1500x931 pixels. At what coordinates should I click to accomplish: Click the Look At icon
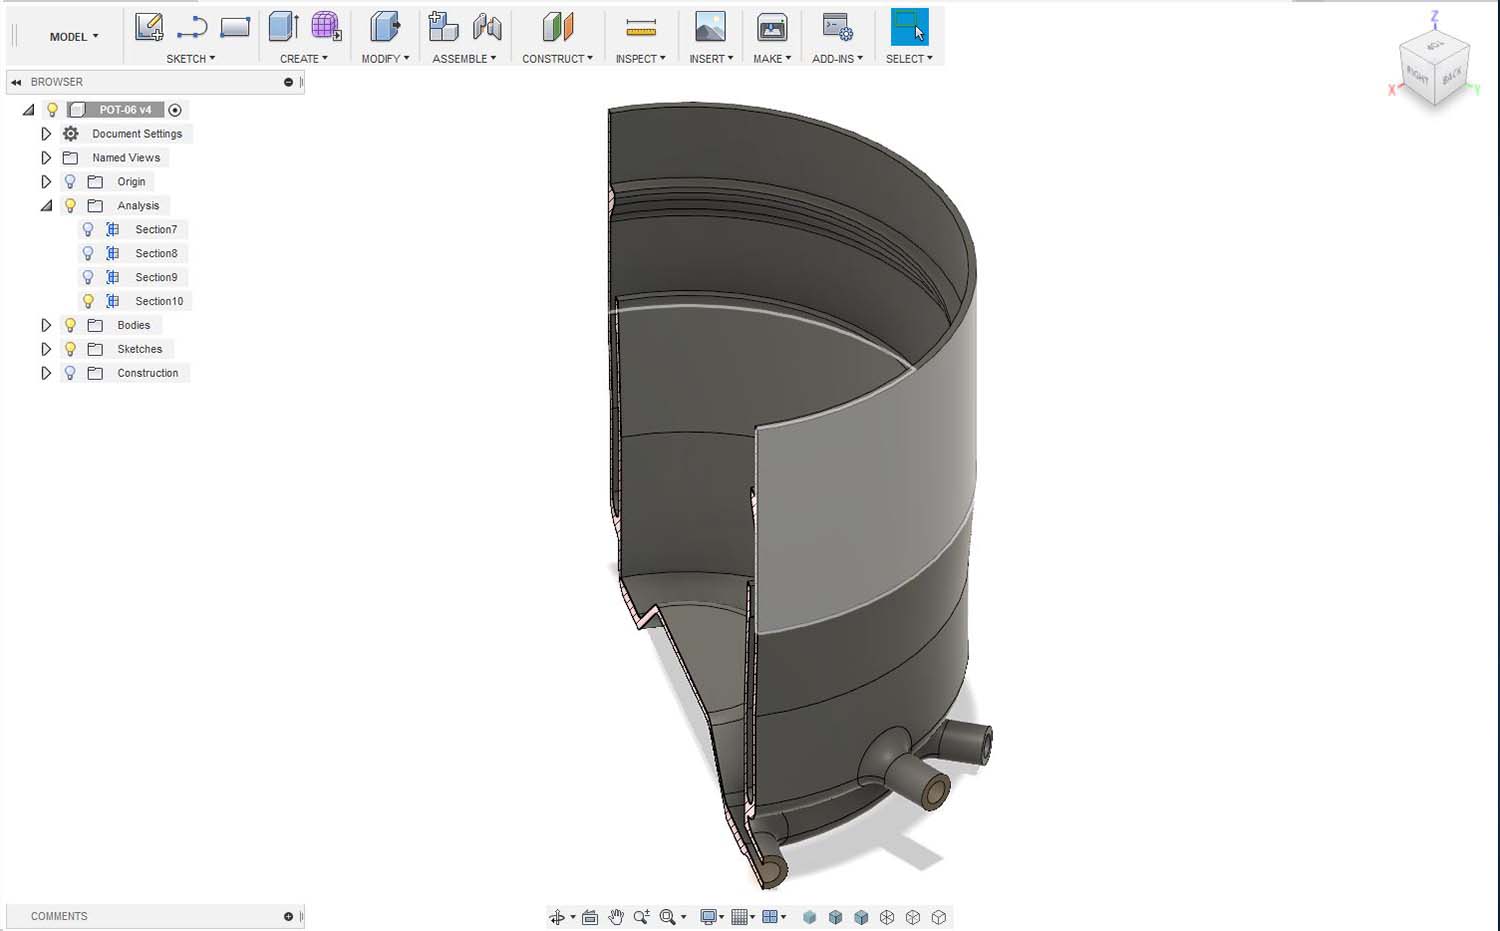pos(590,917)
